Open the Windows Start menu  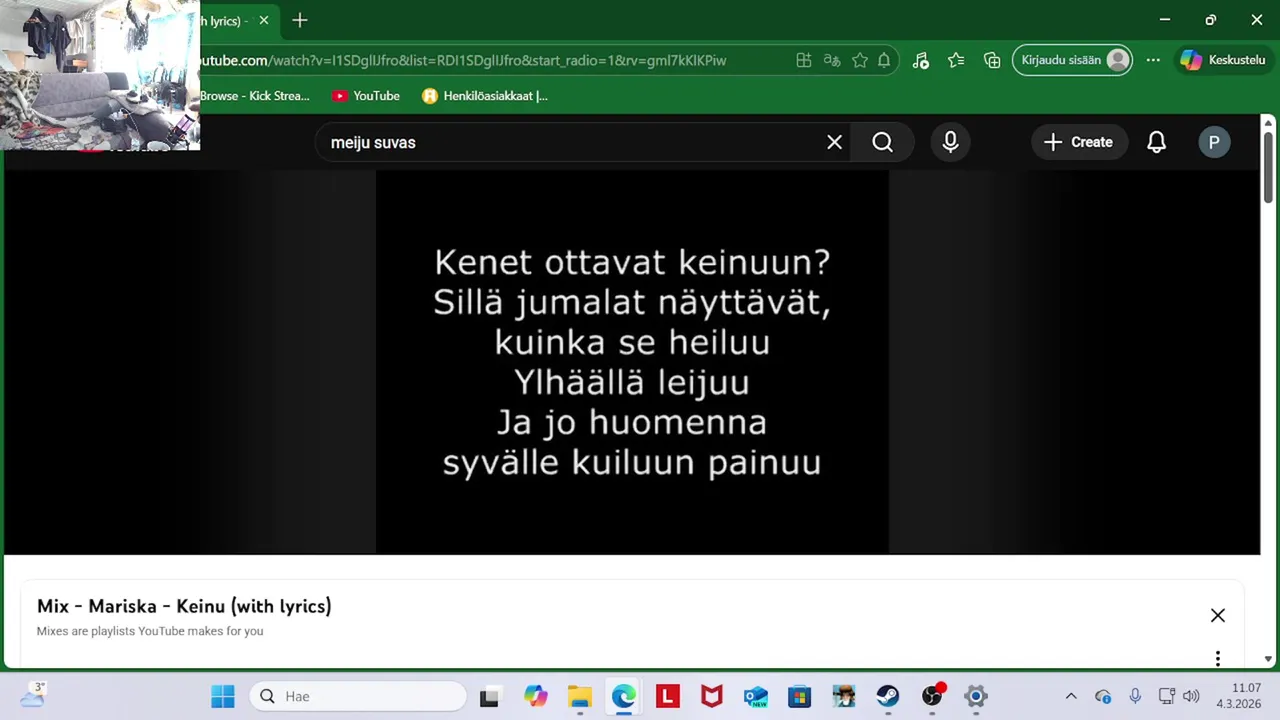click(x=223, y=696)
